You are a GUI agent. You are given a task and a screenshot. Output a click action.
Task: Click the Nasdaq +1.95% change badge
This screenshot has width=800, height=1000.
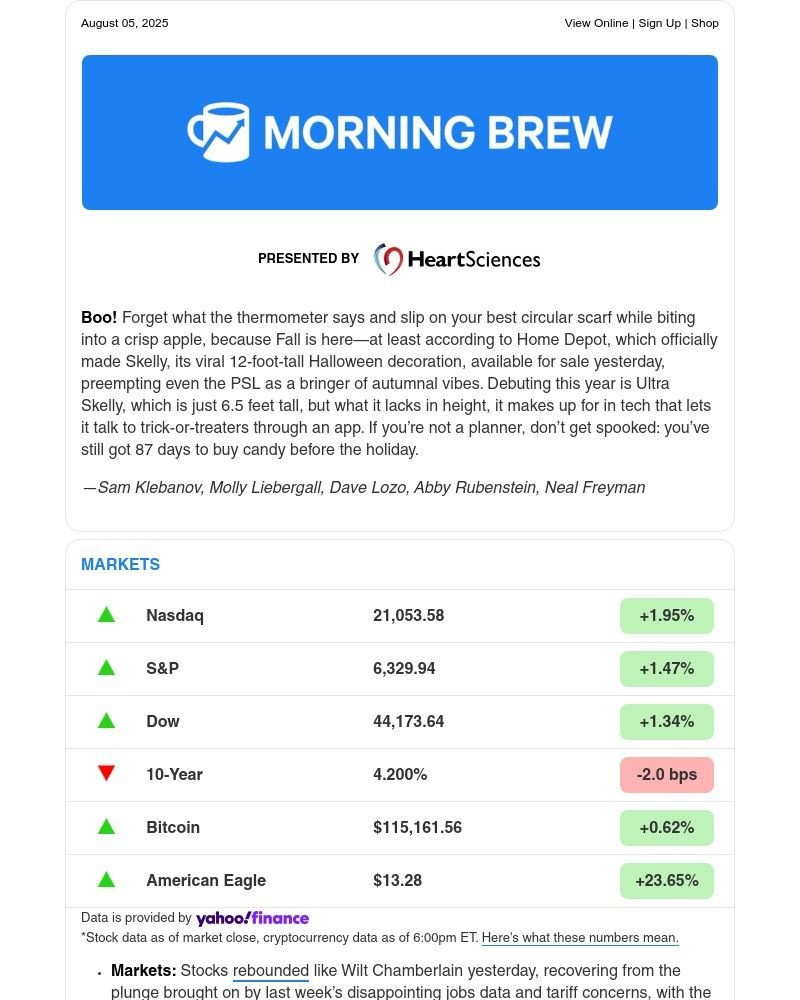pos(666,616)
